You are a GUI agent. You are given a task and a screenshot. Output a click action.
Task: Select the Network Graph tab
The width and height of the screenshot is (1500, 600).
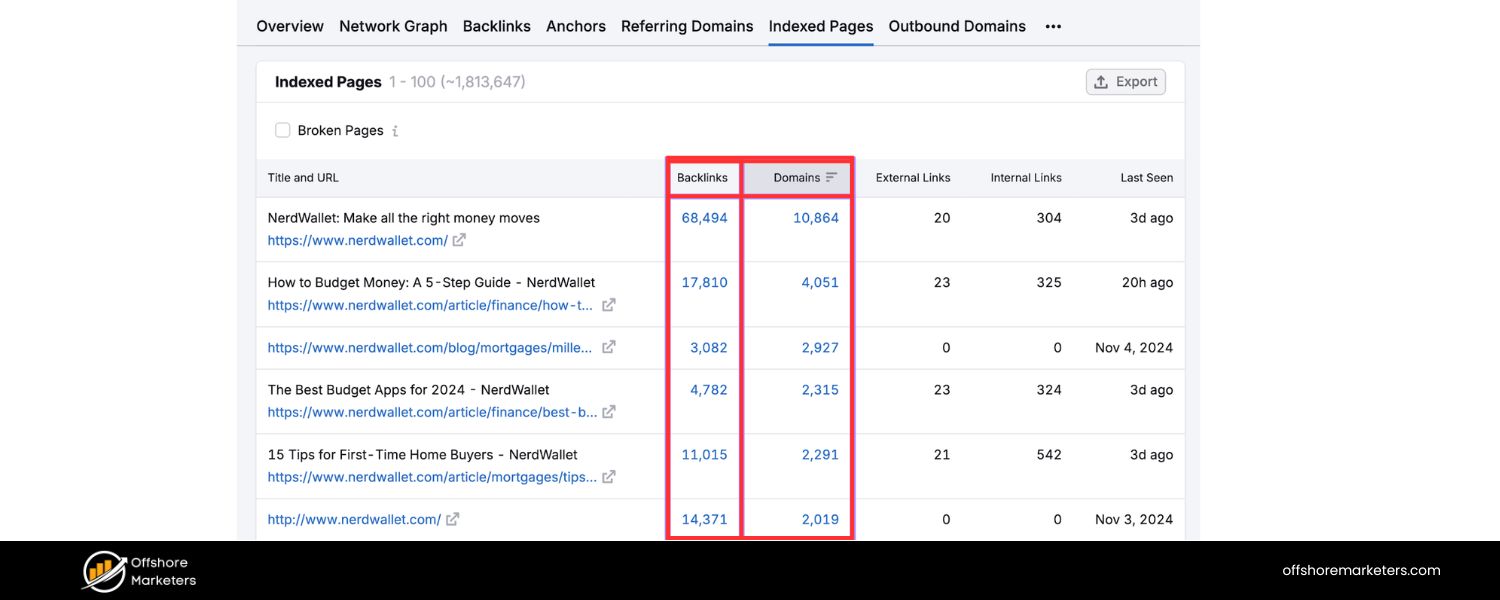coord(393,26)
